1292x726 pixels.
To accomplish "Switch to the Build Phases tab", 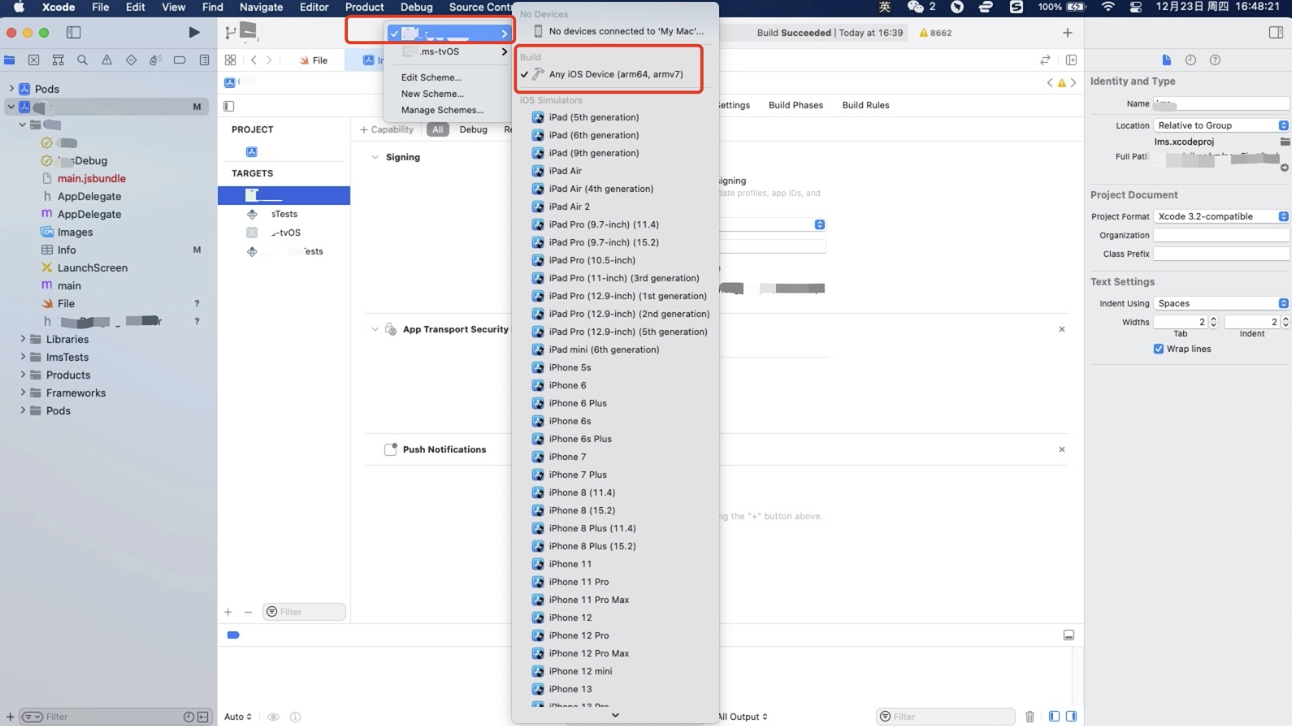I will point(795,105).
